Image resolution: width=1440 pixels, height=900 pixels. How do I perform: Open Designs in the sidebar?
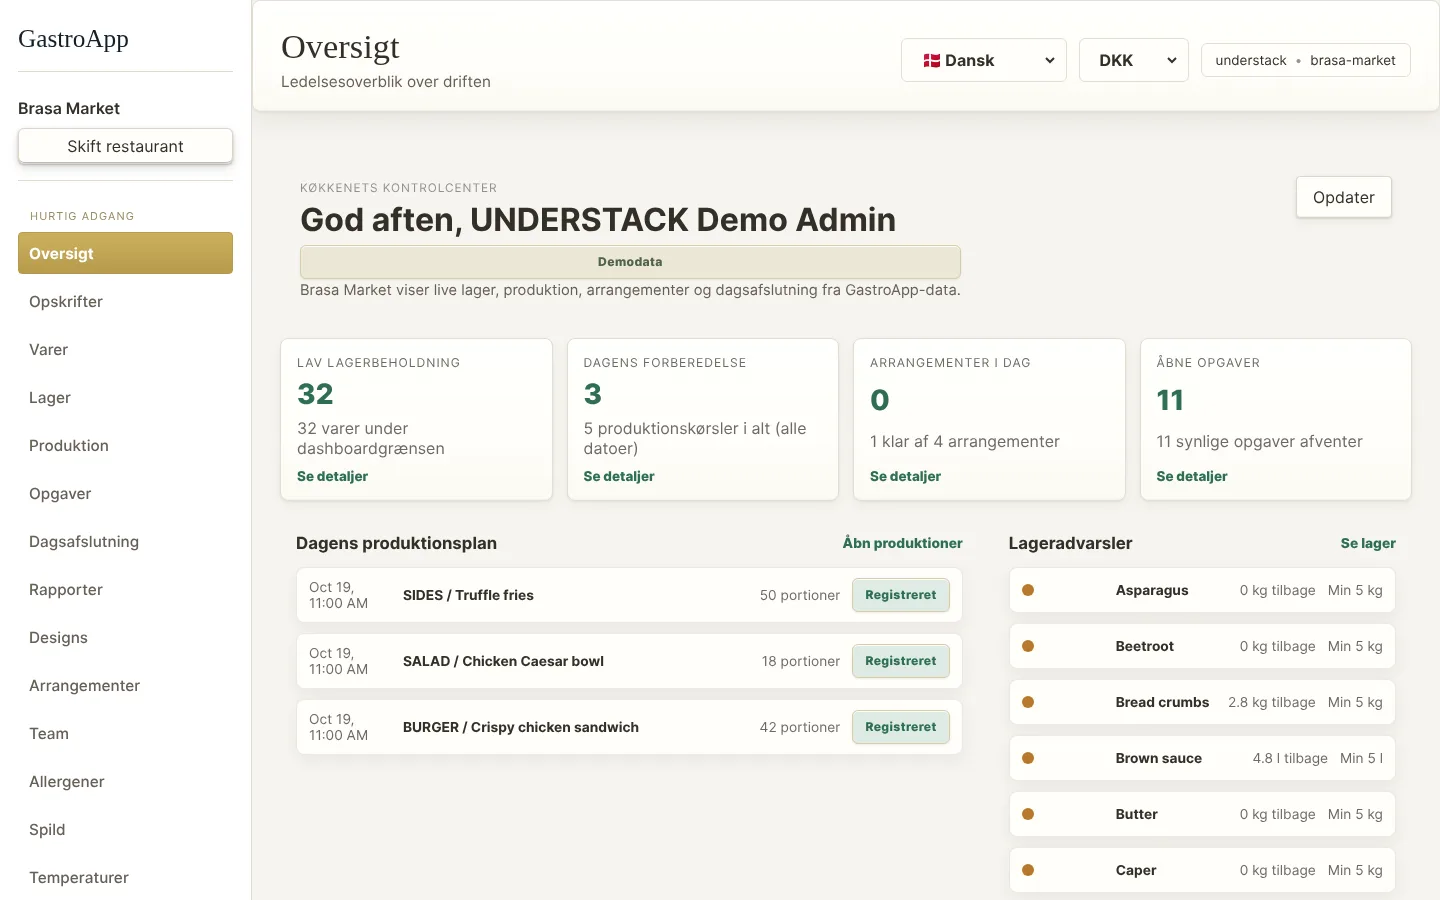(125, 637)
